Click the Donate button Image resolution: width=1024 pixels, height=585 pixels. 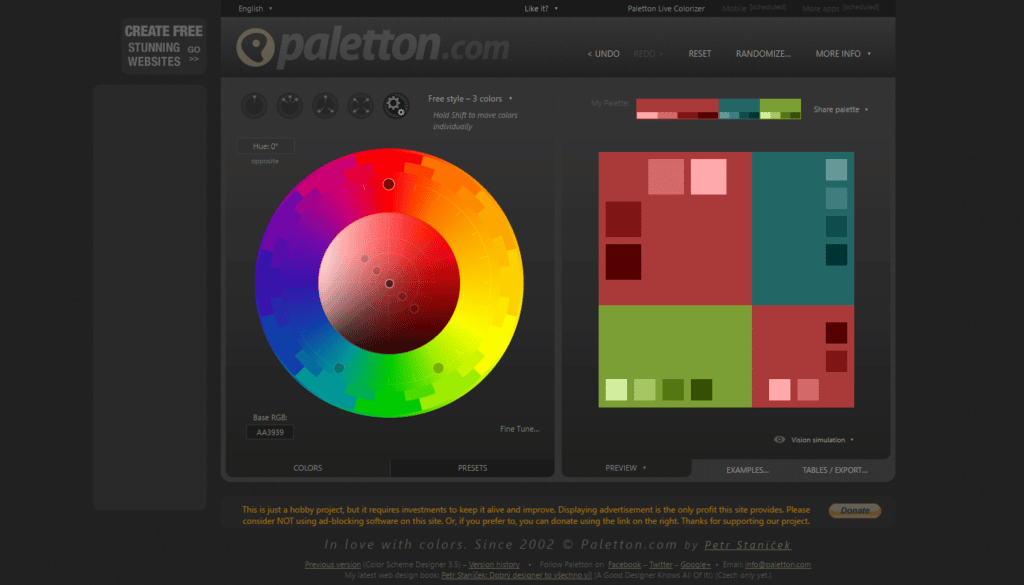coord(855,511)
